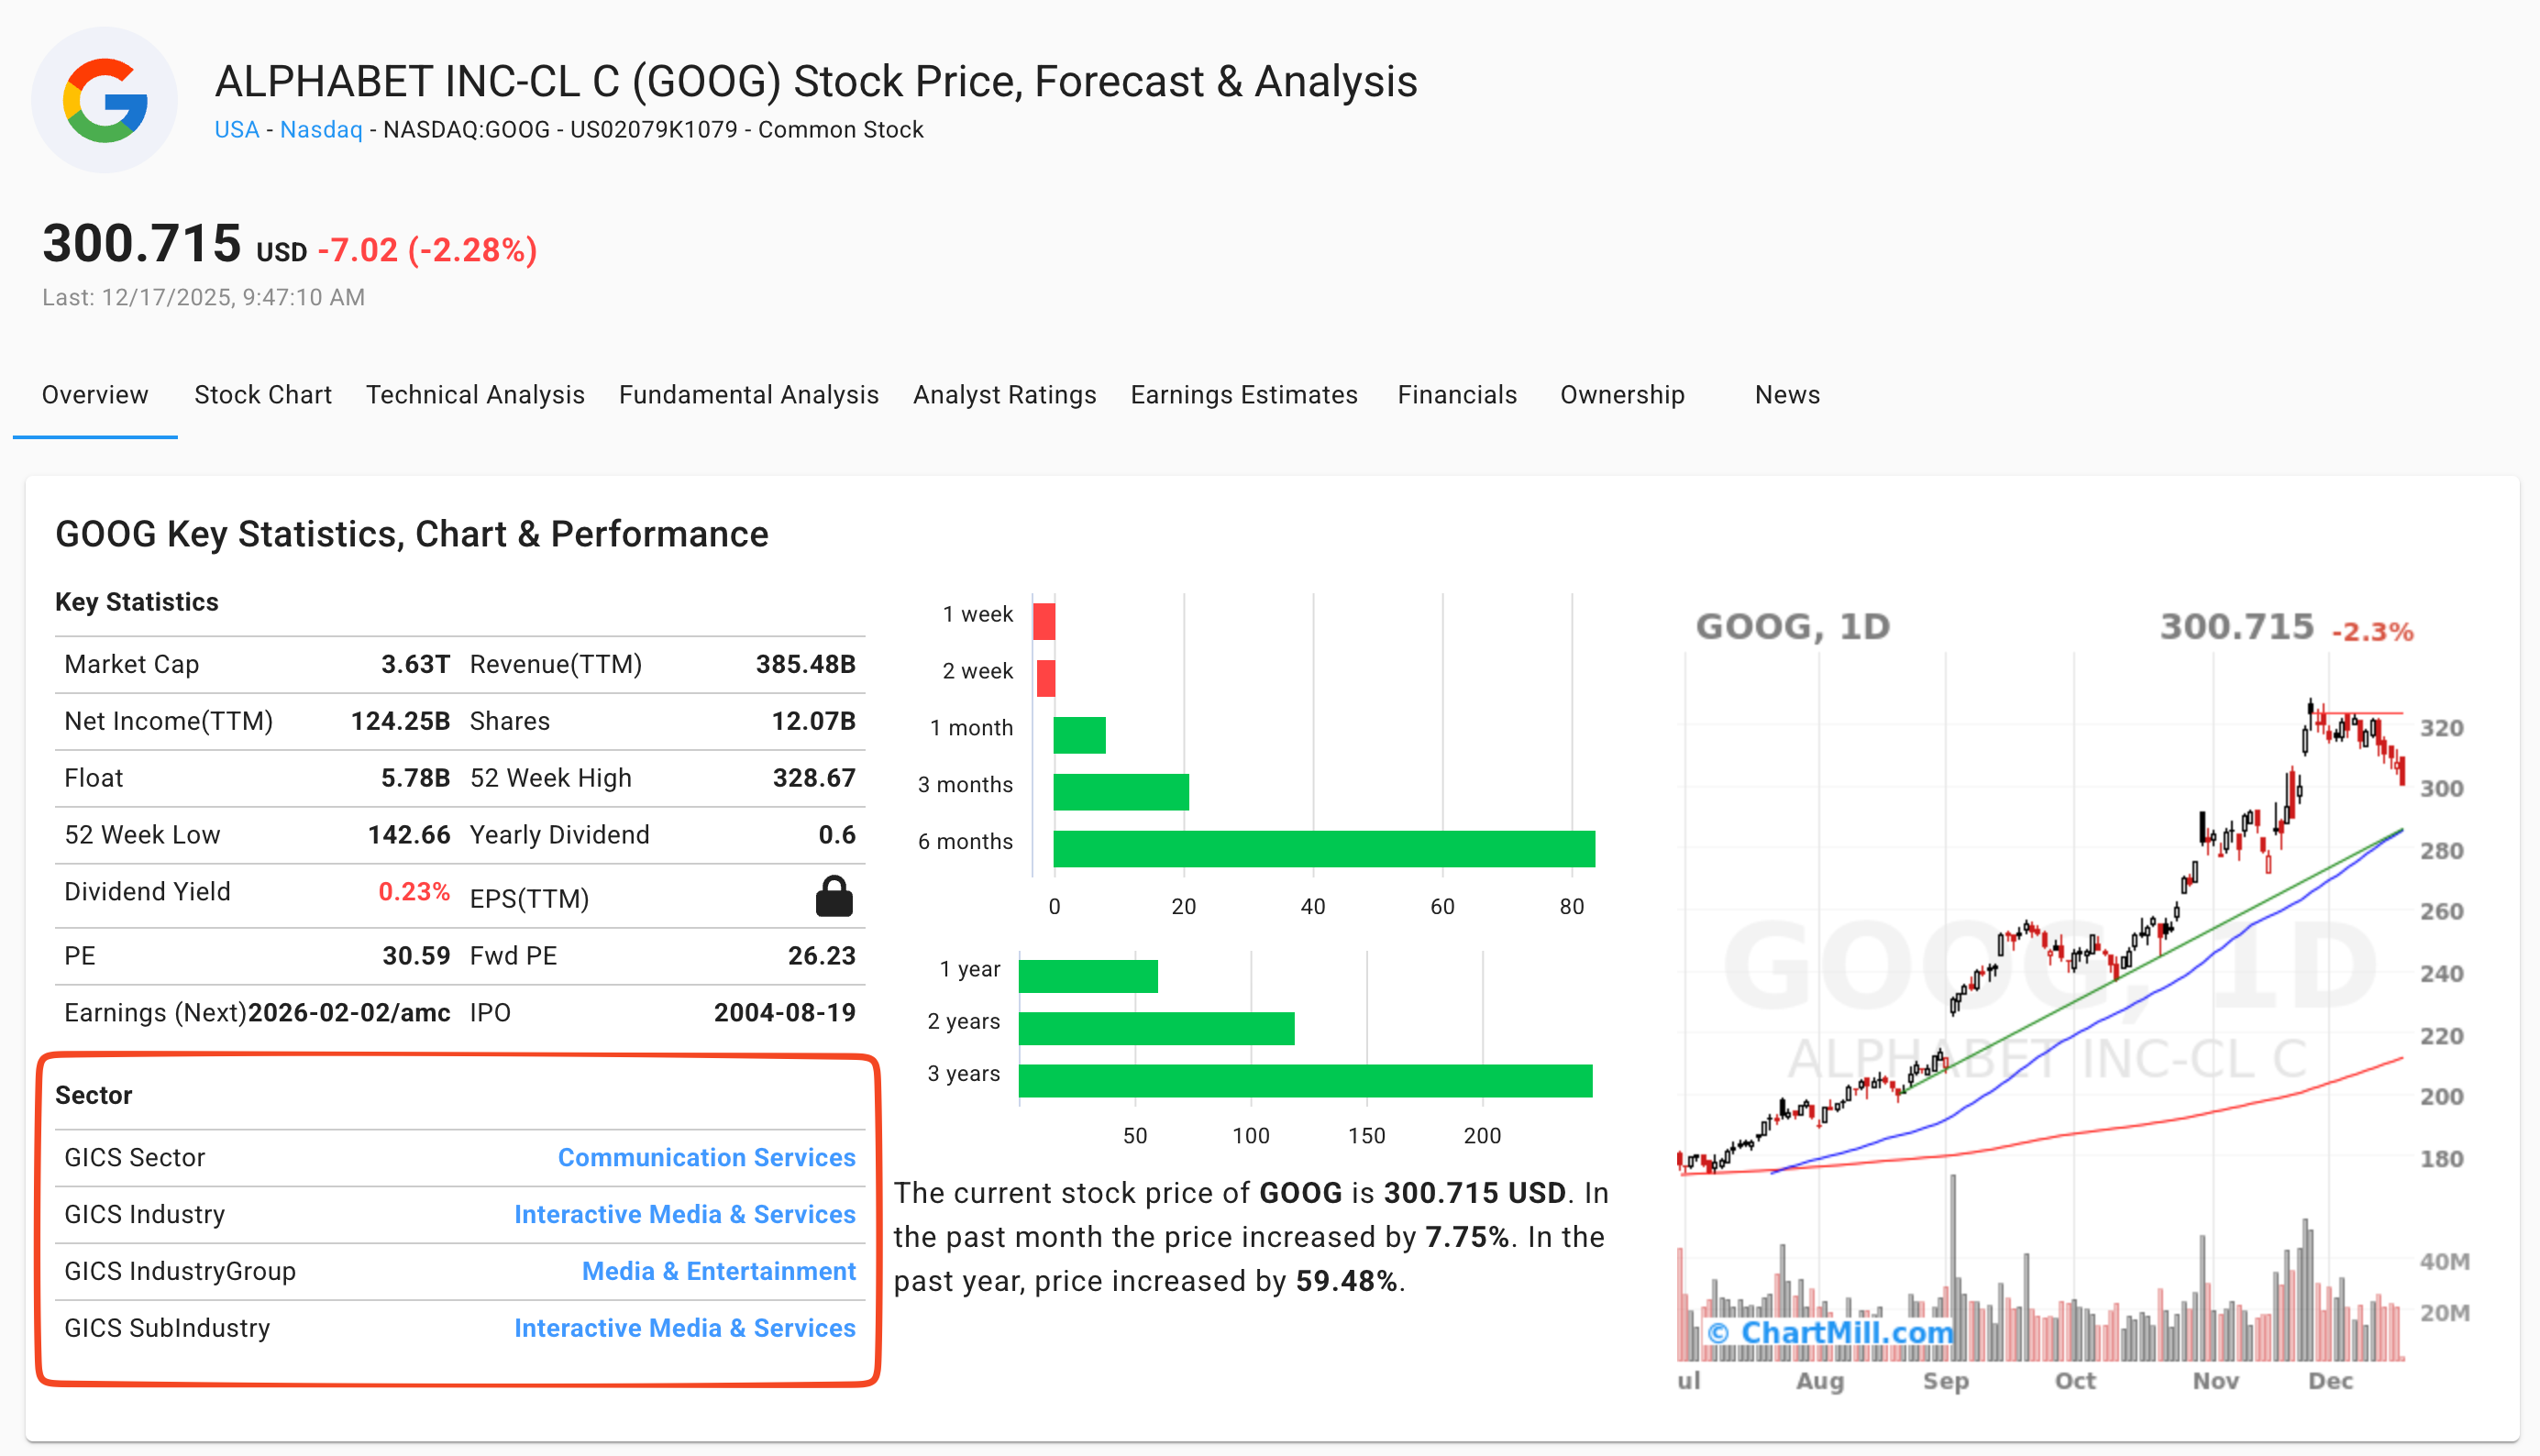This screenshot has width=2540, height=1456.
Task: Select the Earnings Estimates tab
Action: [1243, 395]
